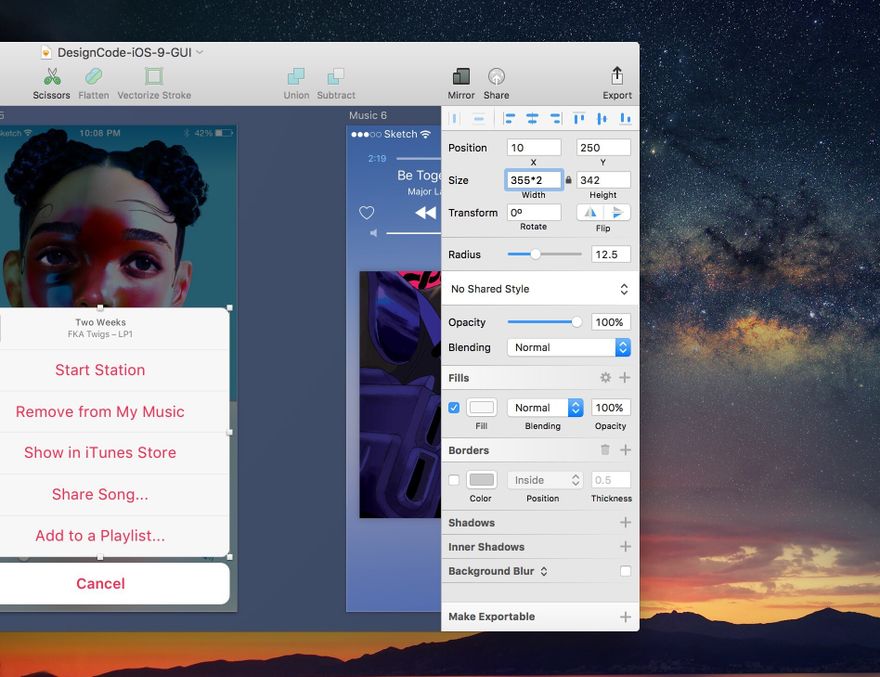Click the Vectorize Stroke icon

click(154, 76)
